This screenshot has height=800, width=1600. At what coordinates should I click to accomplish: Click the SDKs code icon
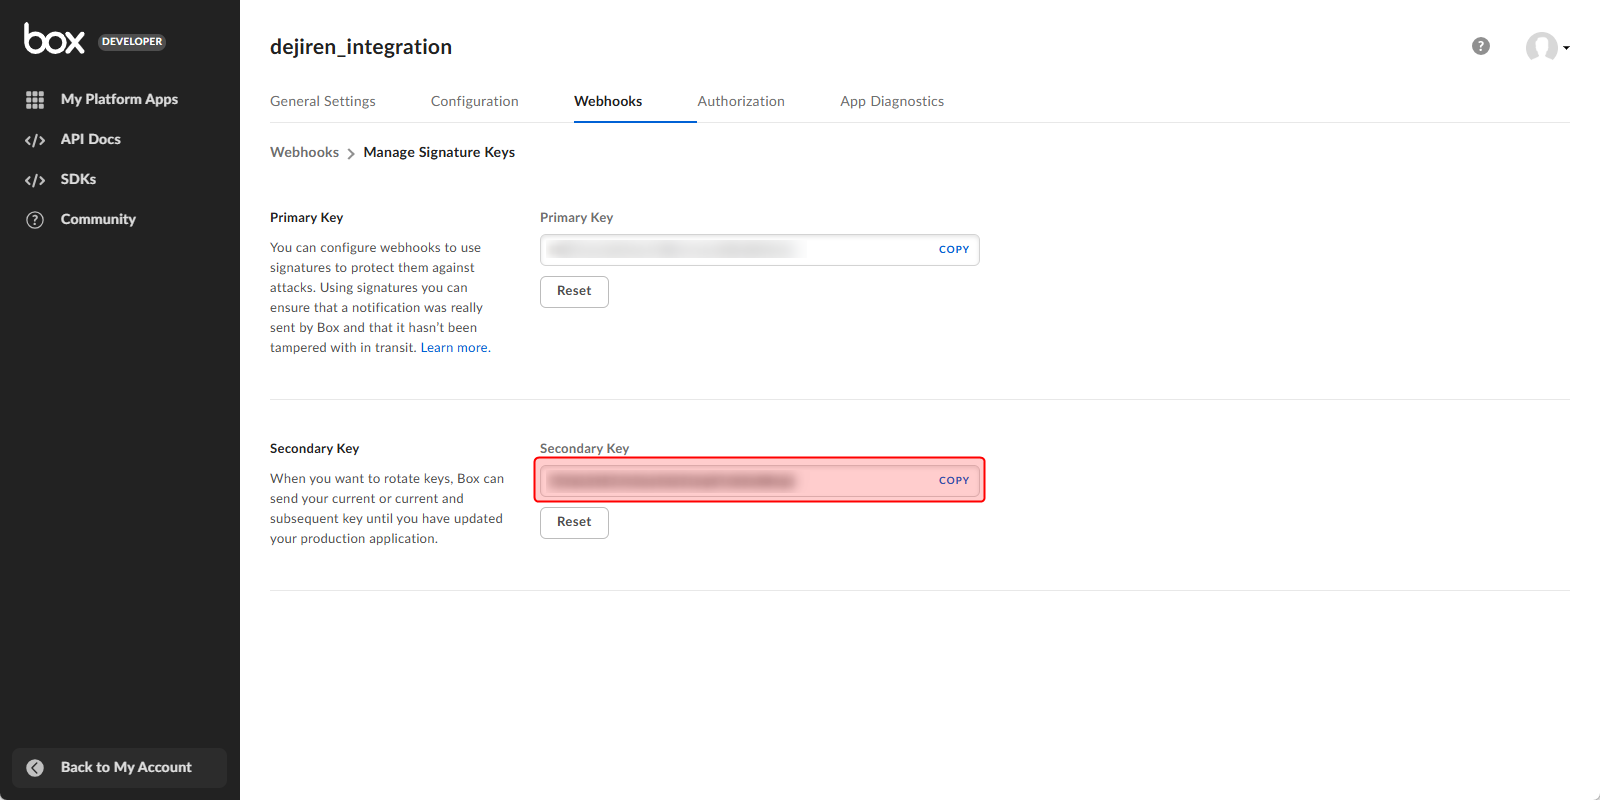[x=35, y=180]
